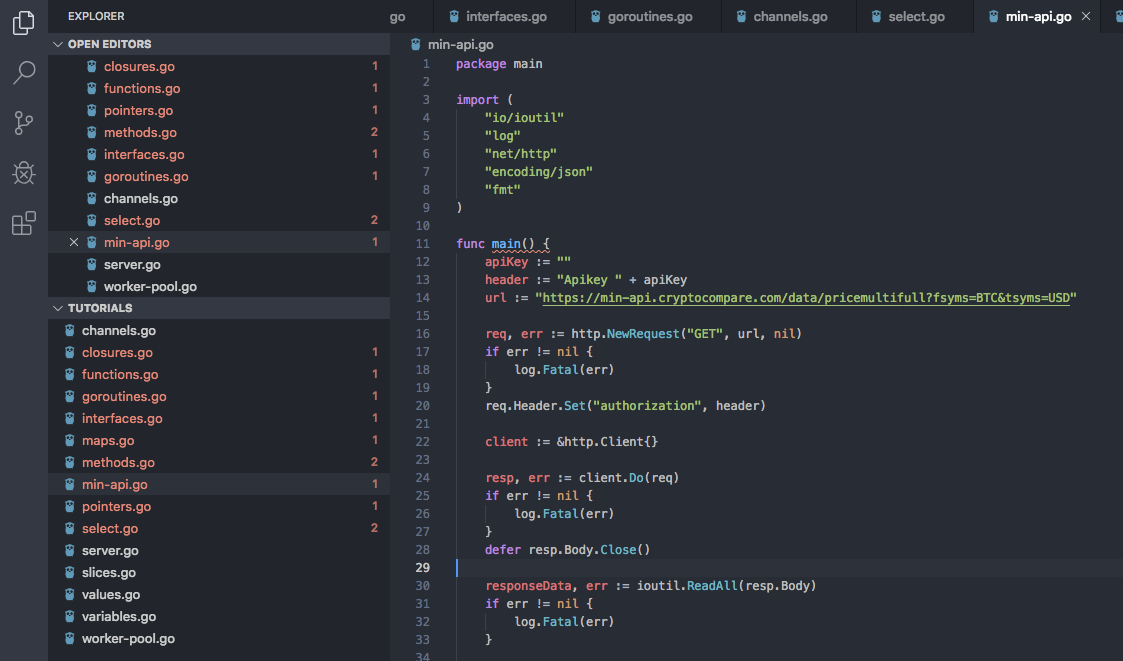
Task: Open the Run and Debug icon
Action: (22, 172)
